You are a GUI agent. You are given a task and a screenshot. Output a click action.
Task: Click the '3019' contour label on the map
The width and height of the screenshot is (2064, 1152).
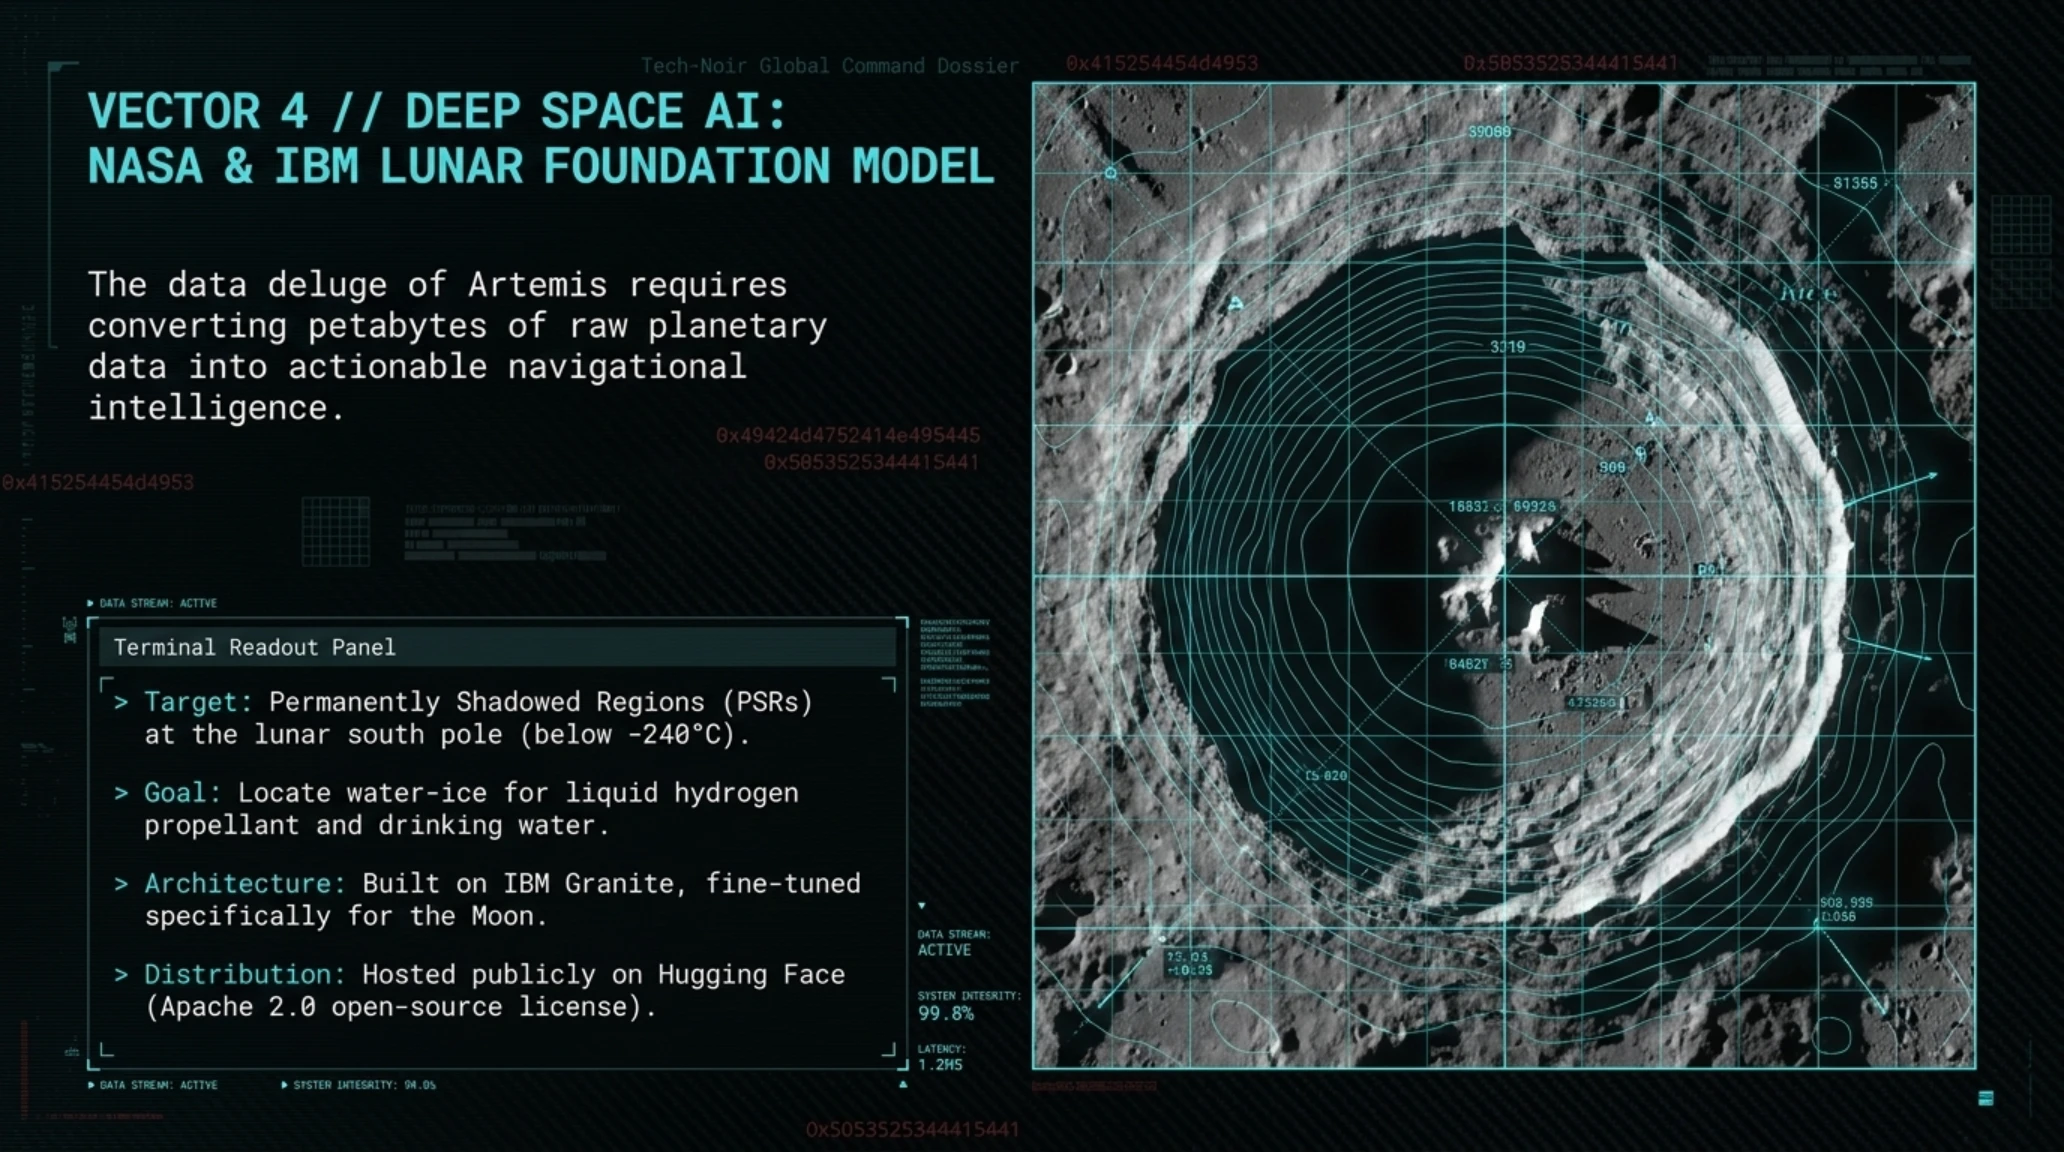click(x=1508, y=347)
